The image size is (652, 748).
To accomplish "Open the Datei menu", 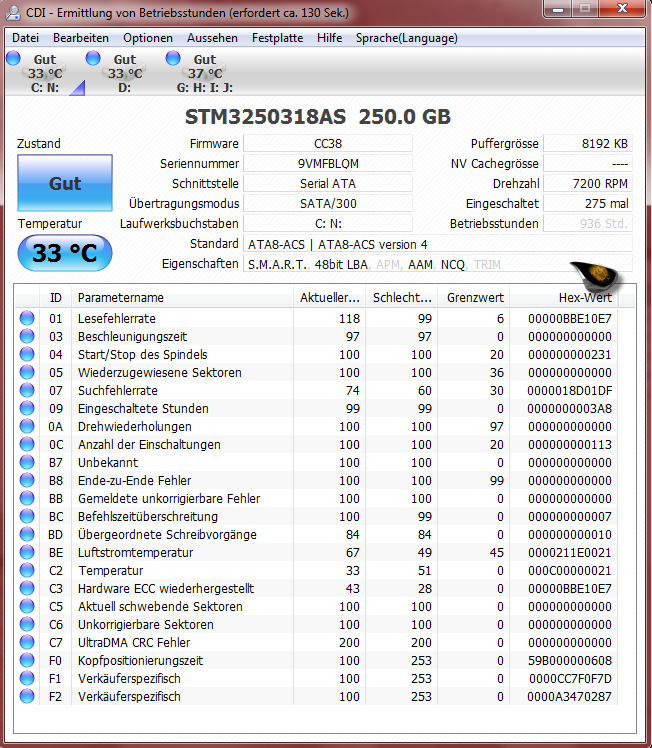I will coord(25,38).
